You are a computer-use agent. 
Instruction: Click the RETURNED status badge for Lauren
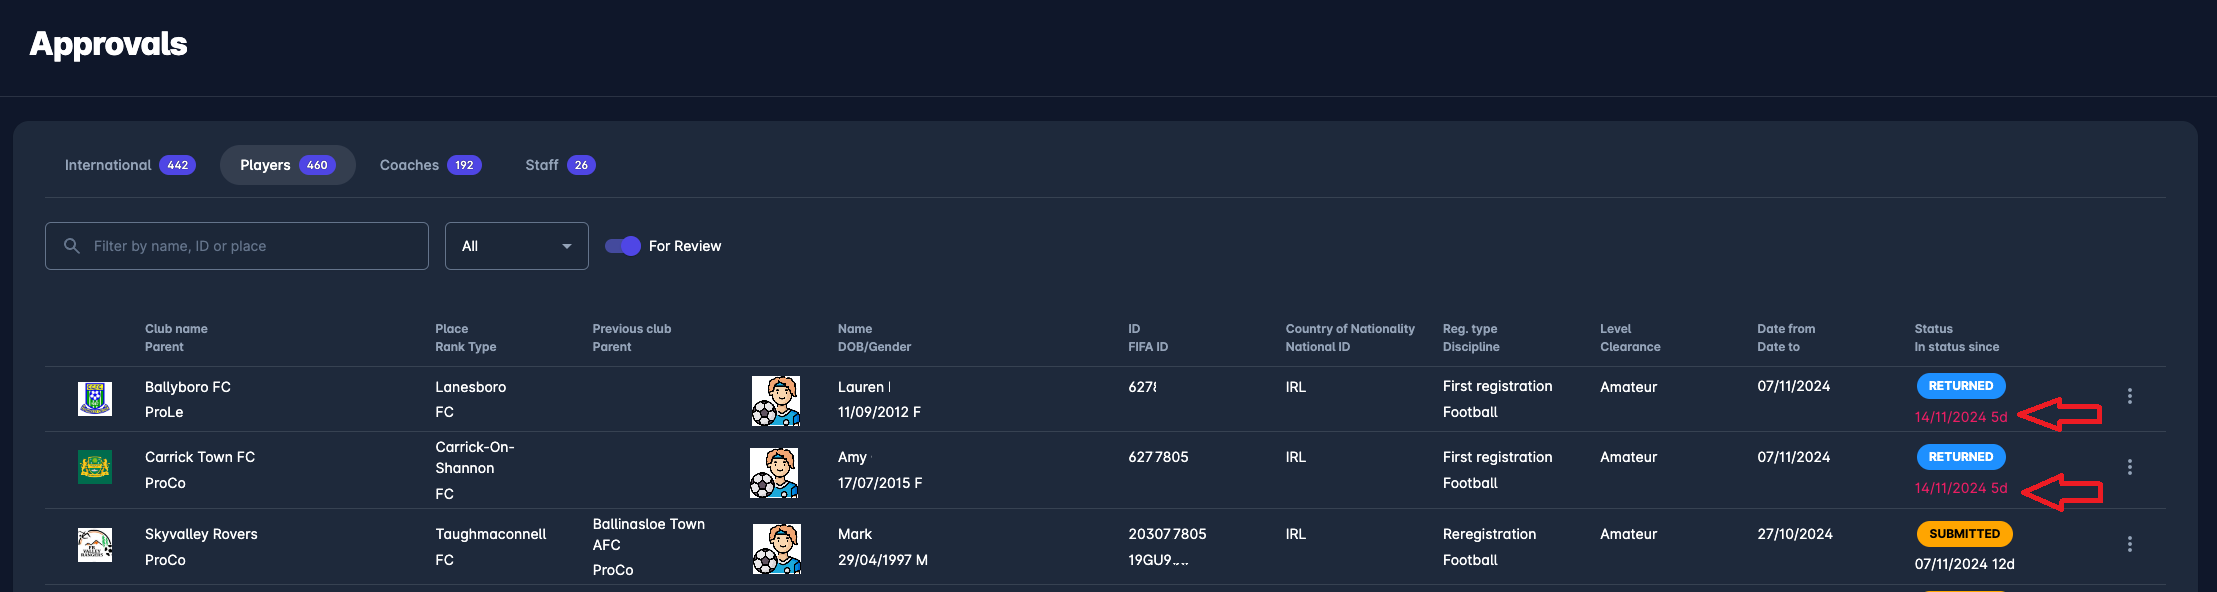coord(1960,386)
